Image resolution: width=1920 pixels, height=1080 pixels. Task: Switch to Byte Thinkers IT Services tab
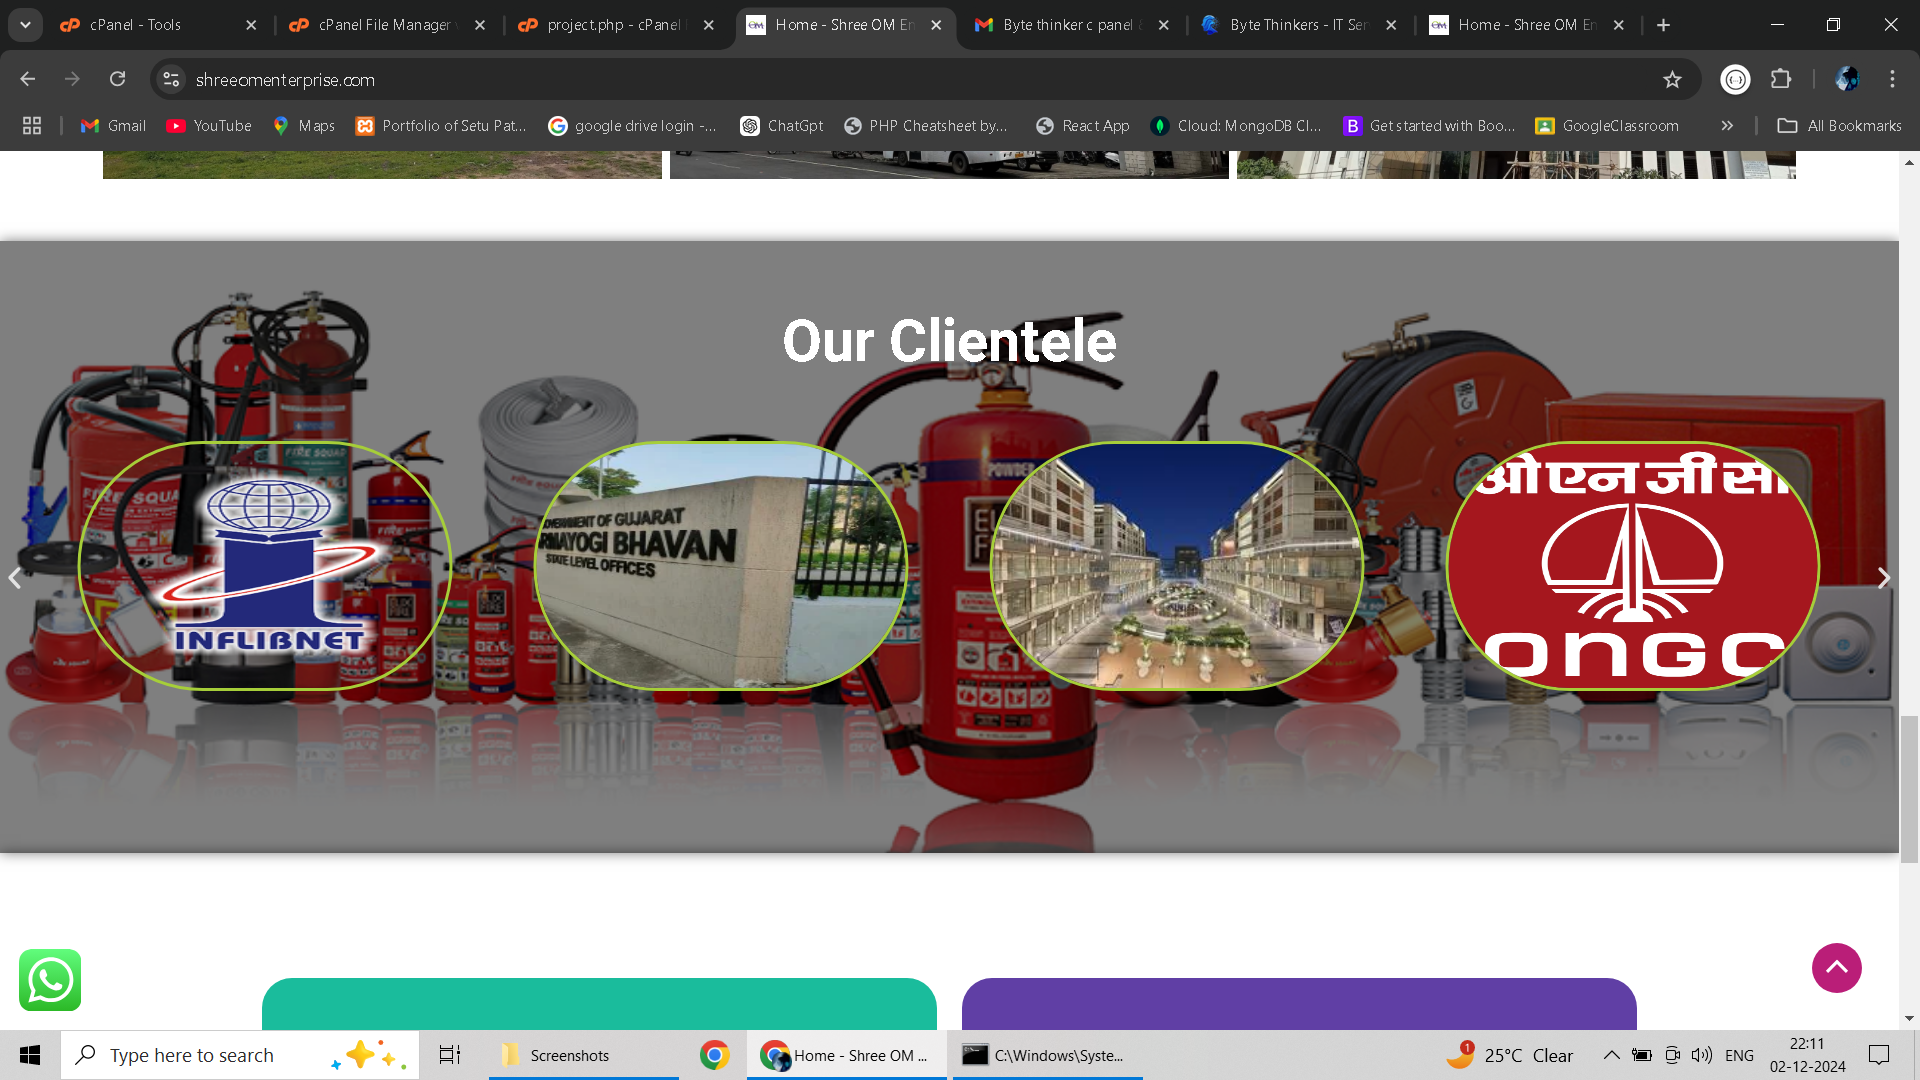click(x=1297, y=25)
